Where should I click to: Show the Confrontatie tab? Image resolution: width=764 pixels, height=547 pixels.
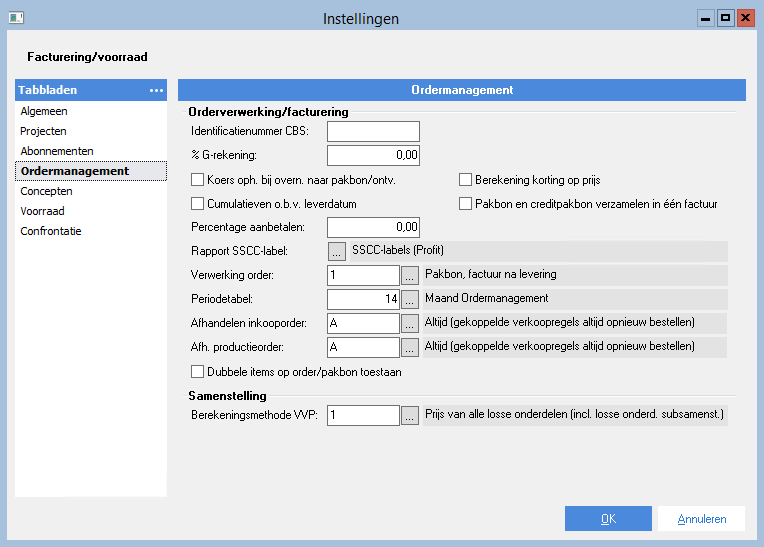point(91,231)
